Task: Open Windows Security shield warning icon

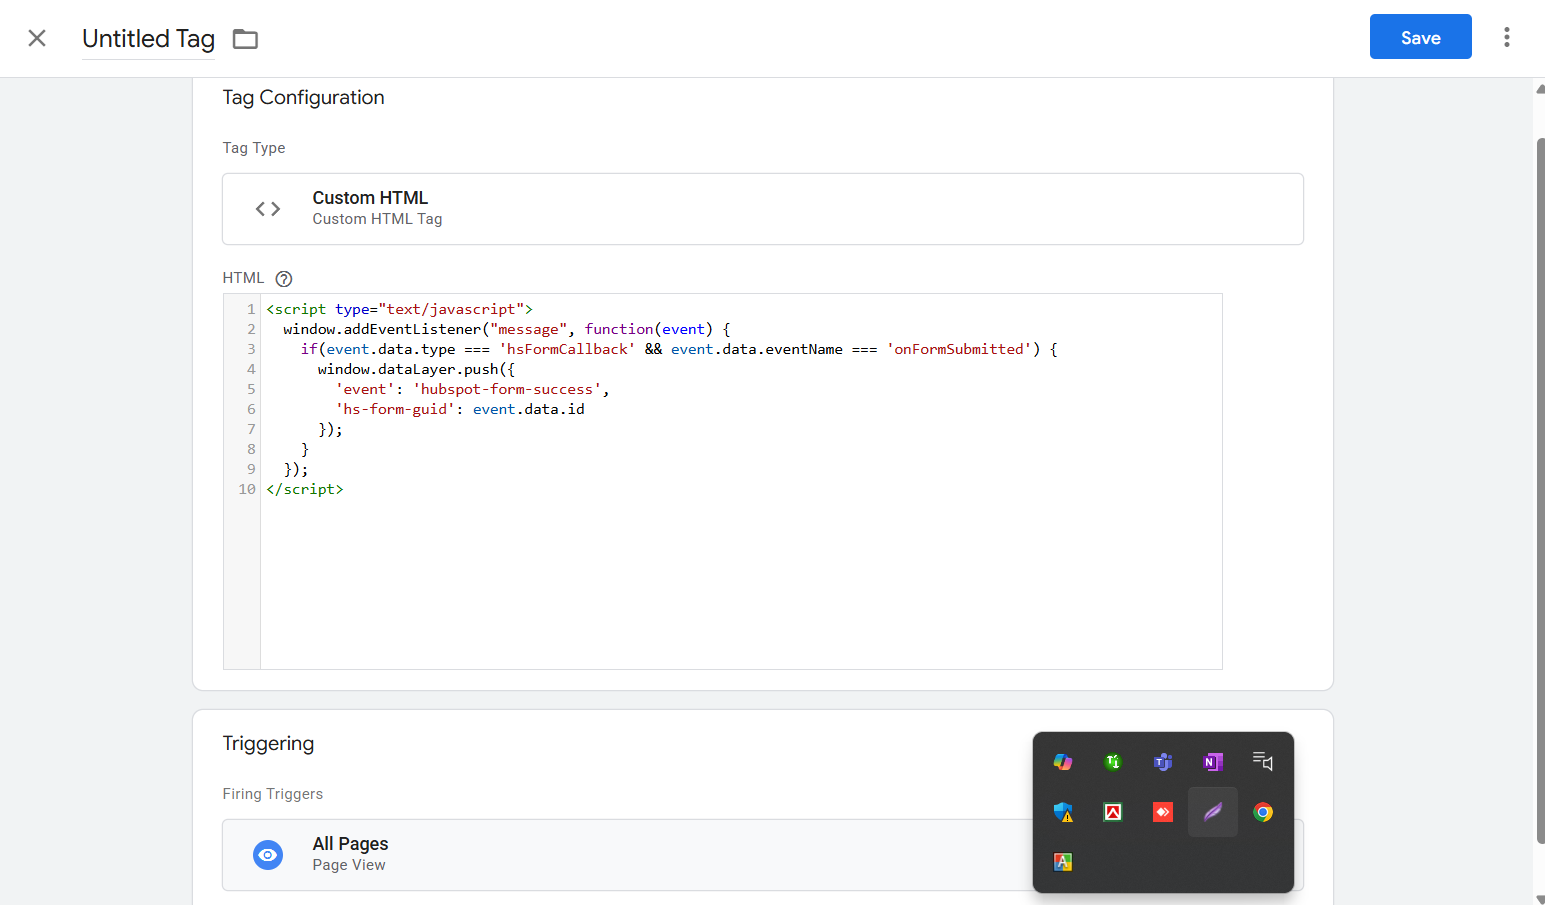Action: (x=1063, y=812)
